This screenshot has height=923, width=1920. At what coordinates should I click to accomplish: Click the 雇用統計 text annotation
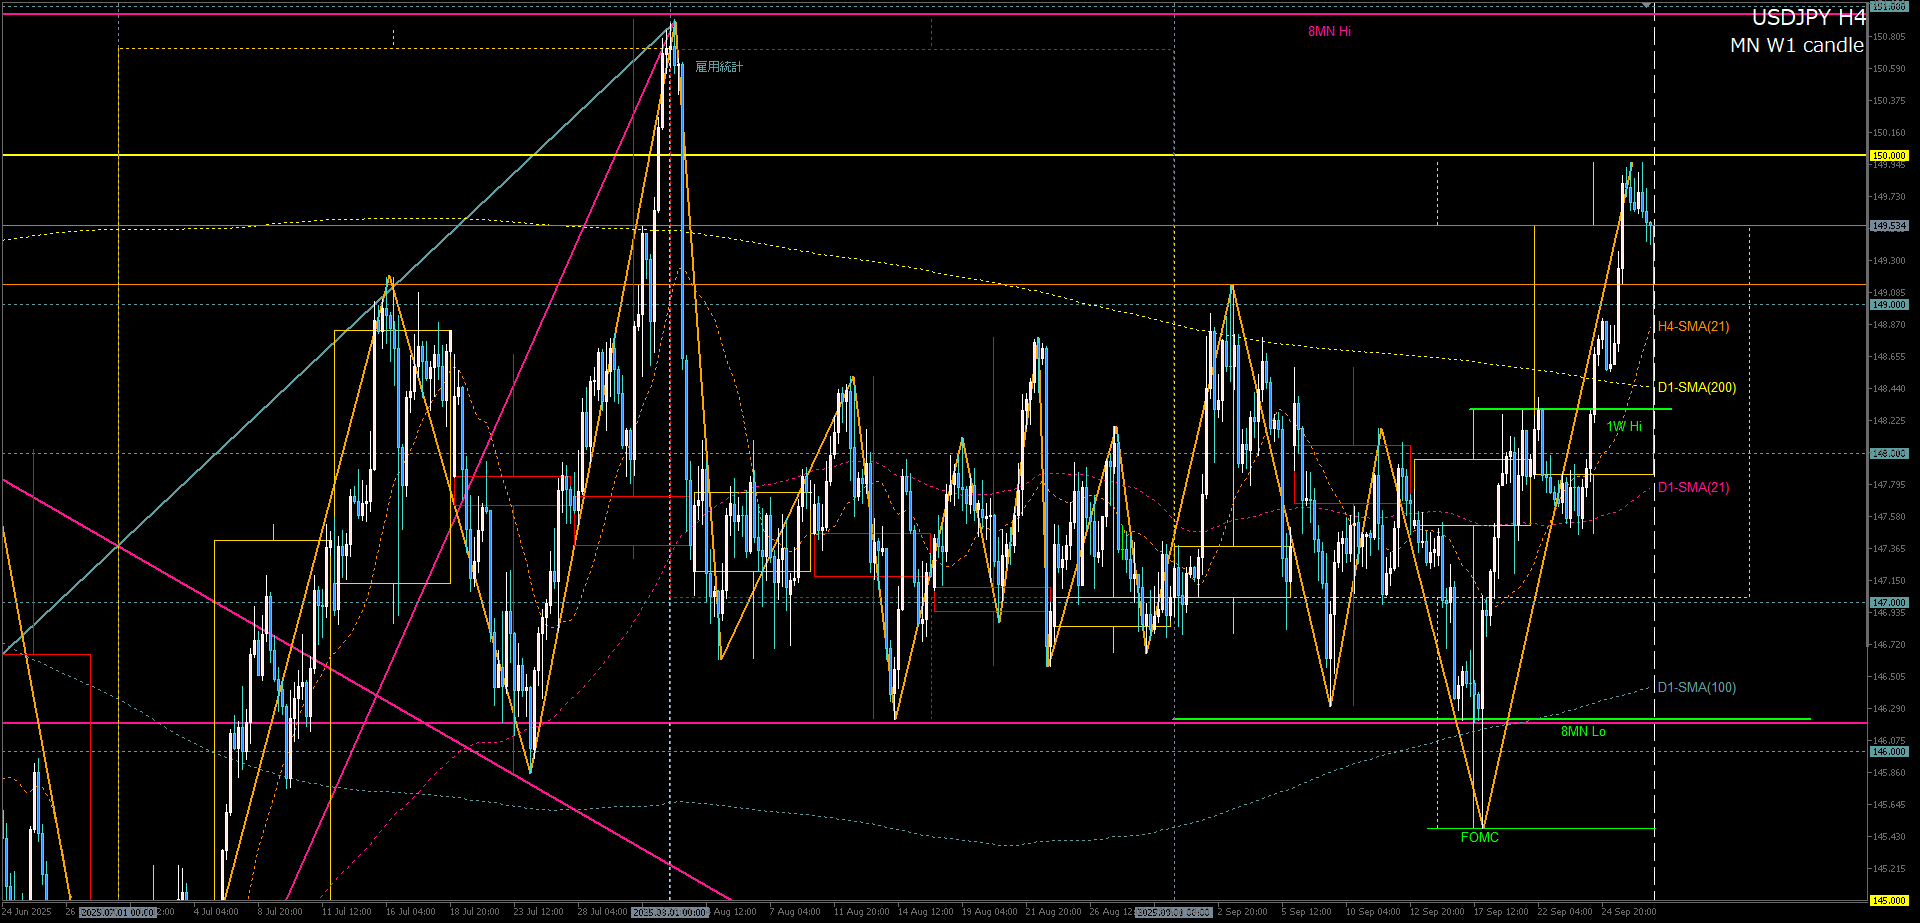tap(719, 67)
